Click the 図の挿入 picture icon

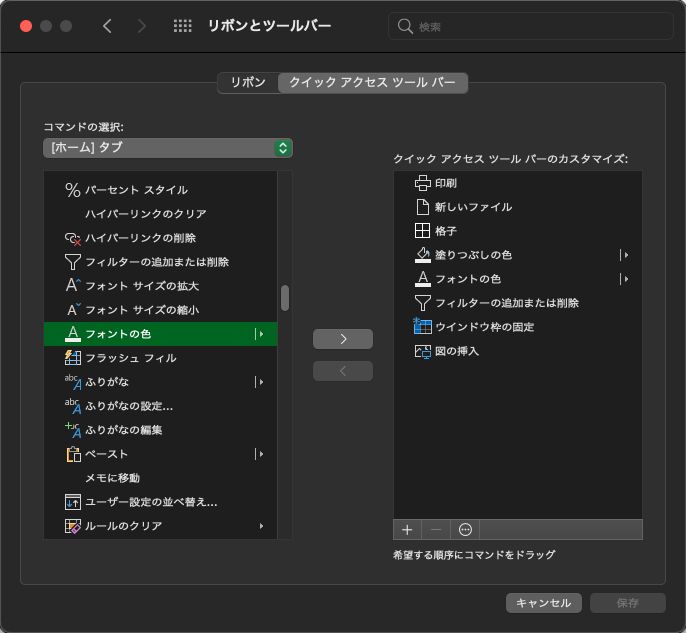[422, 351]
